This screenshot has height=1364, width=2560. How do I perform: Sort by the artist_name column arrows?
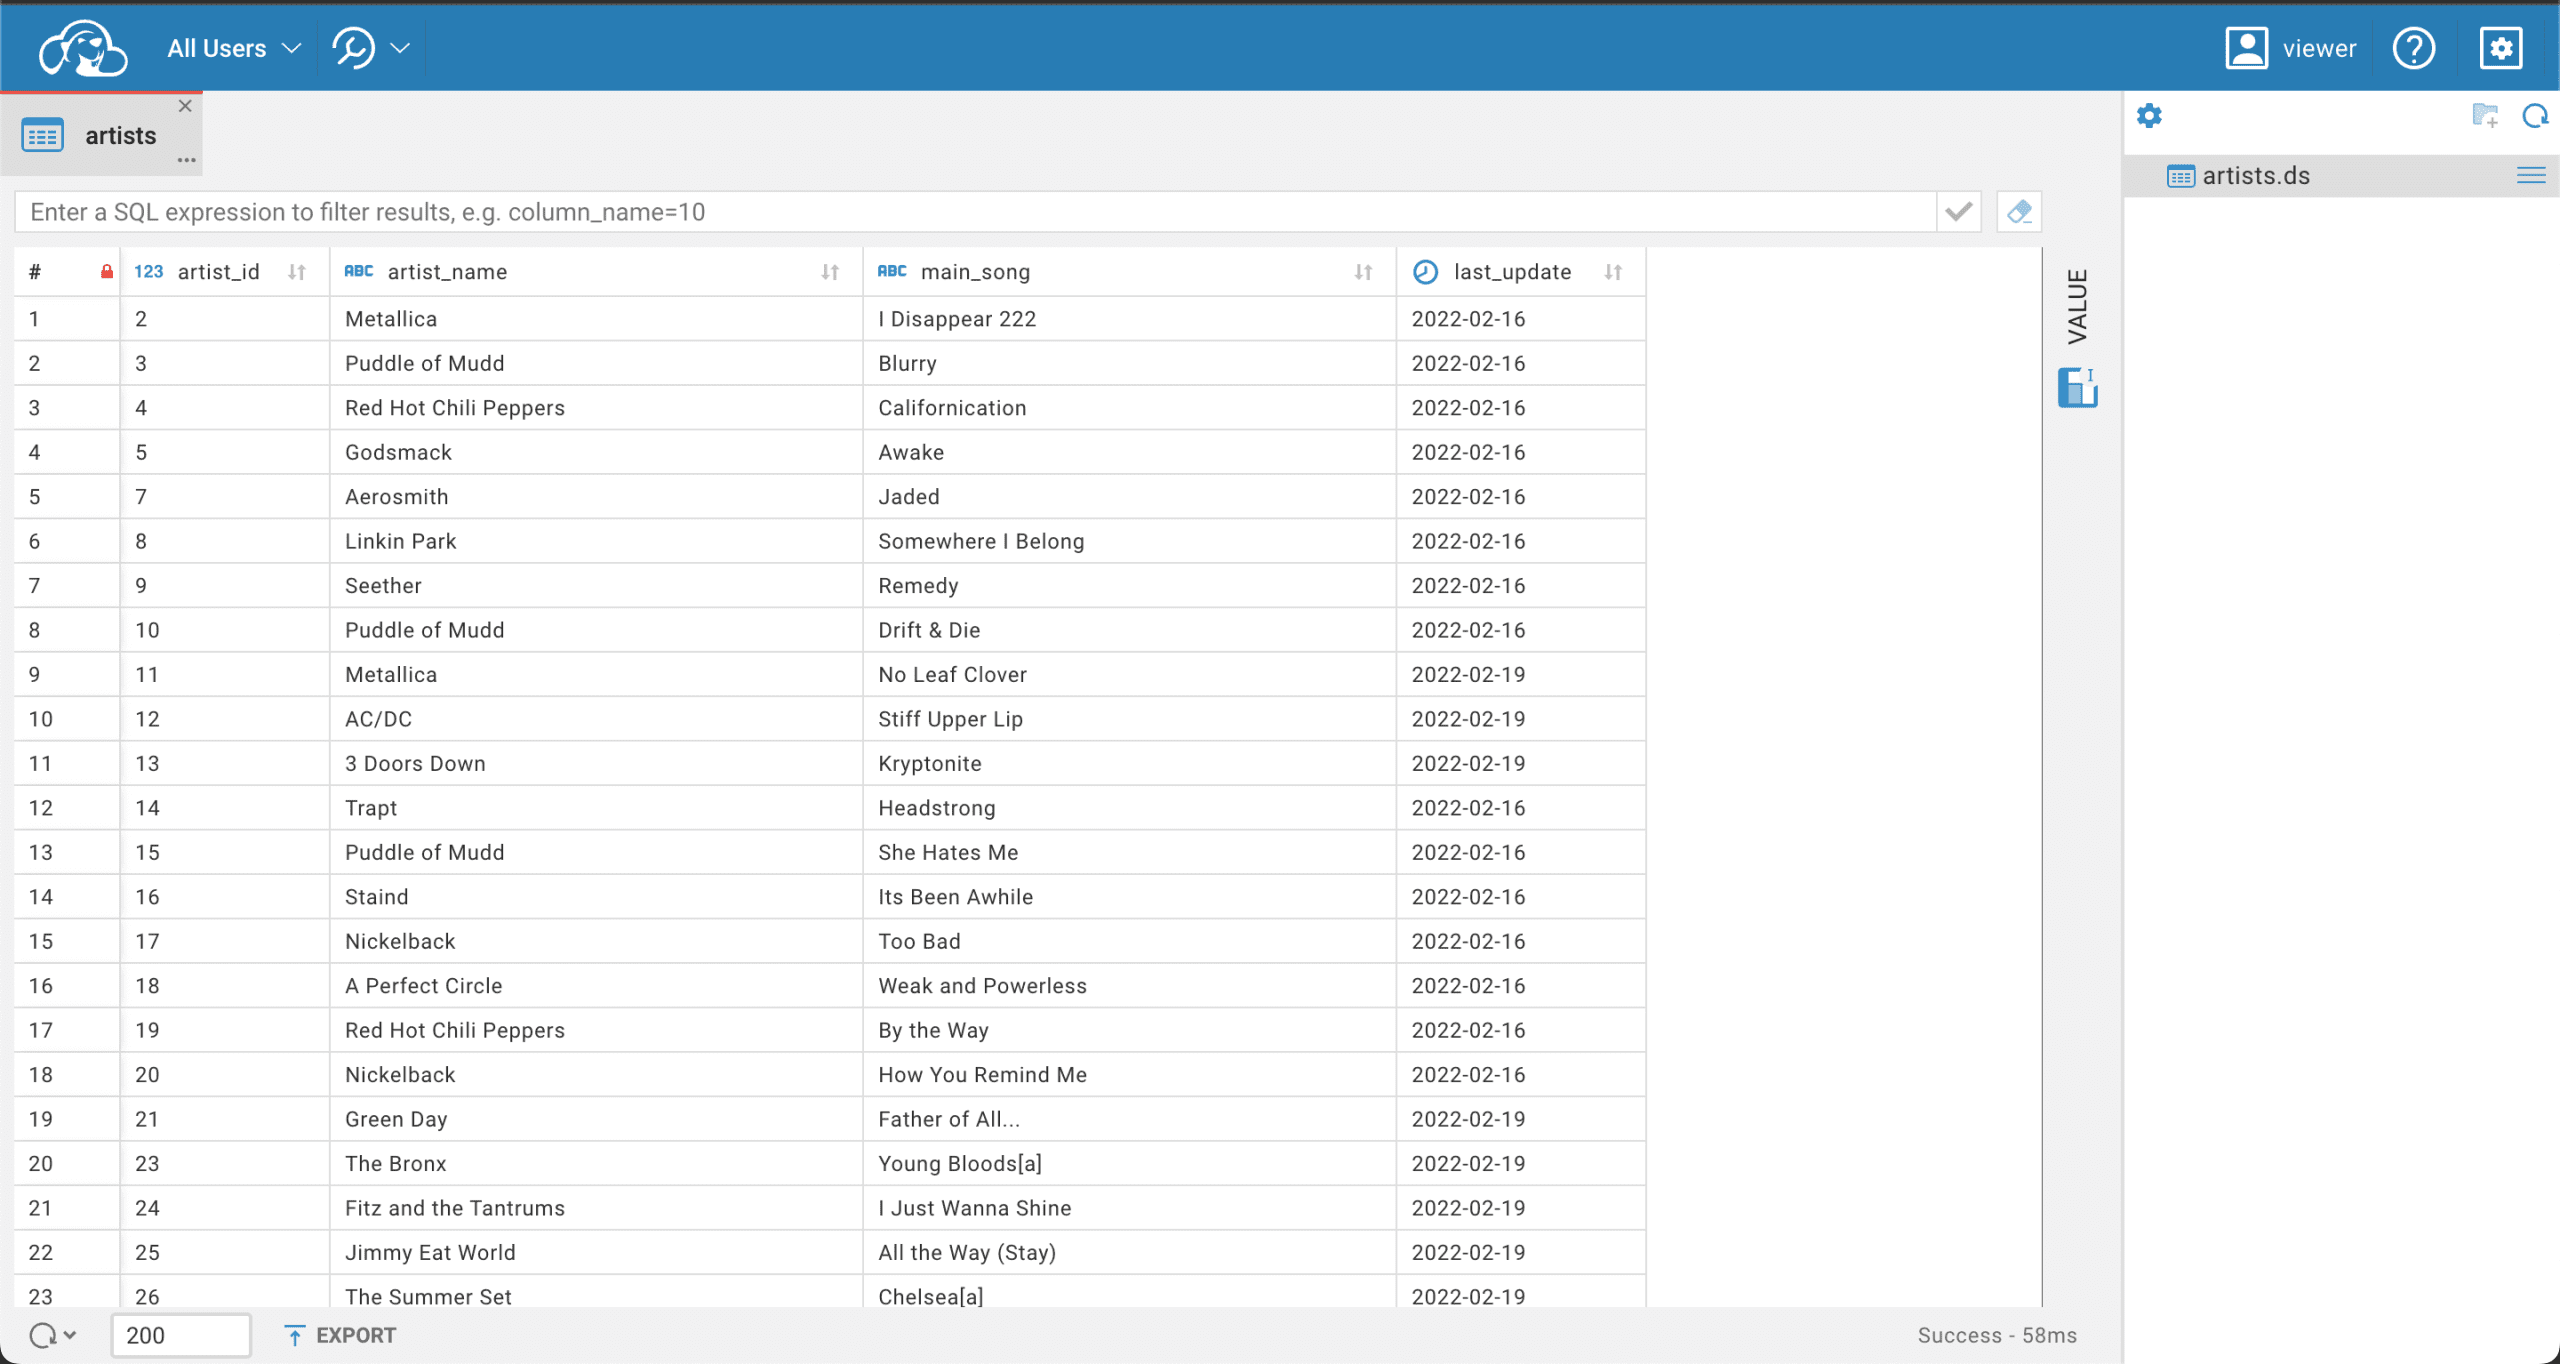click(x=830, y=272)
